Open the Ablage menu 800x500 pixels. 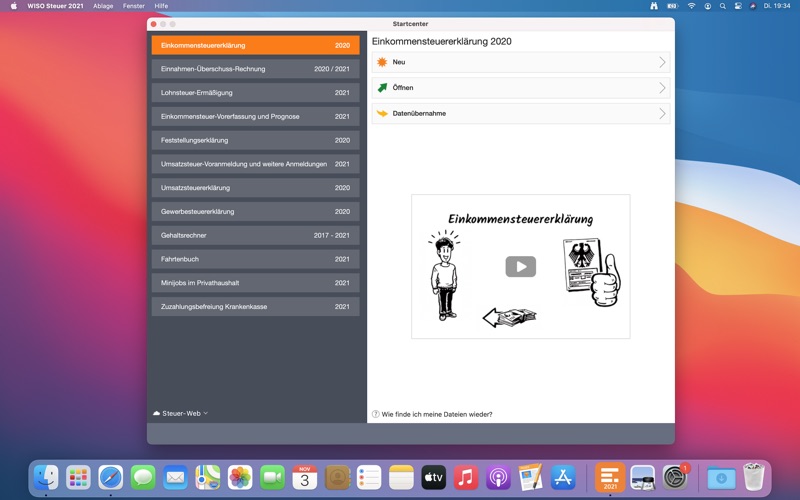[103, 6]
